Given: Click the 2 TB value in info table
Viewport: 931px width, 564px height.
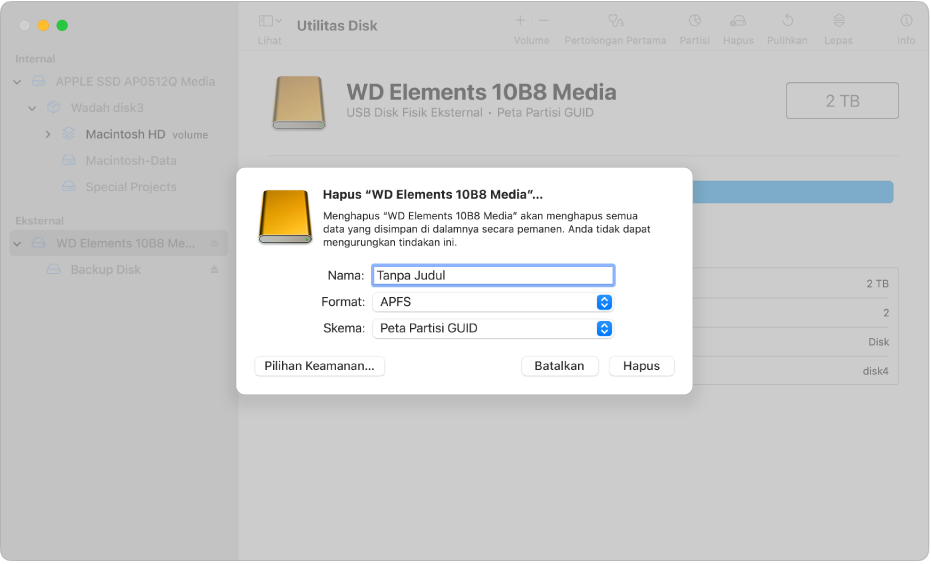Looking at the screenshot, I should point(877,284).
